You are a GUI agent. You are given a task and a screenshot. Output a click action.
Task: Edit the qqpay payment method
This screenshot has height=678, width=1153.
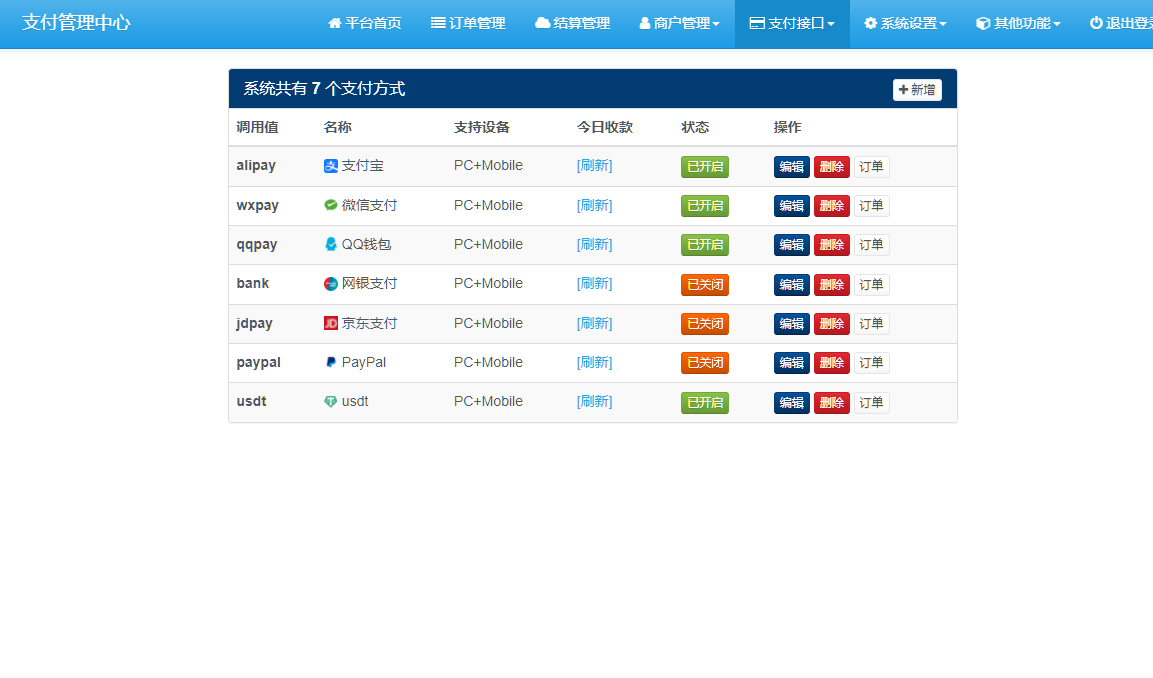(791, 245)
